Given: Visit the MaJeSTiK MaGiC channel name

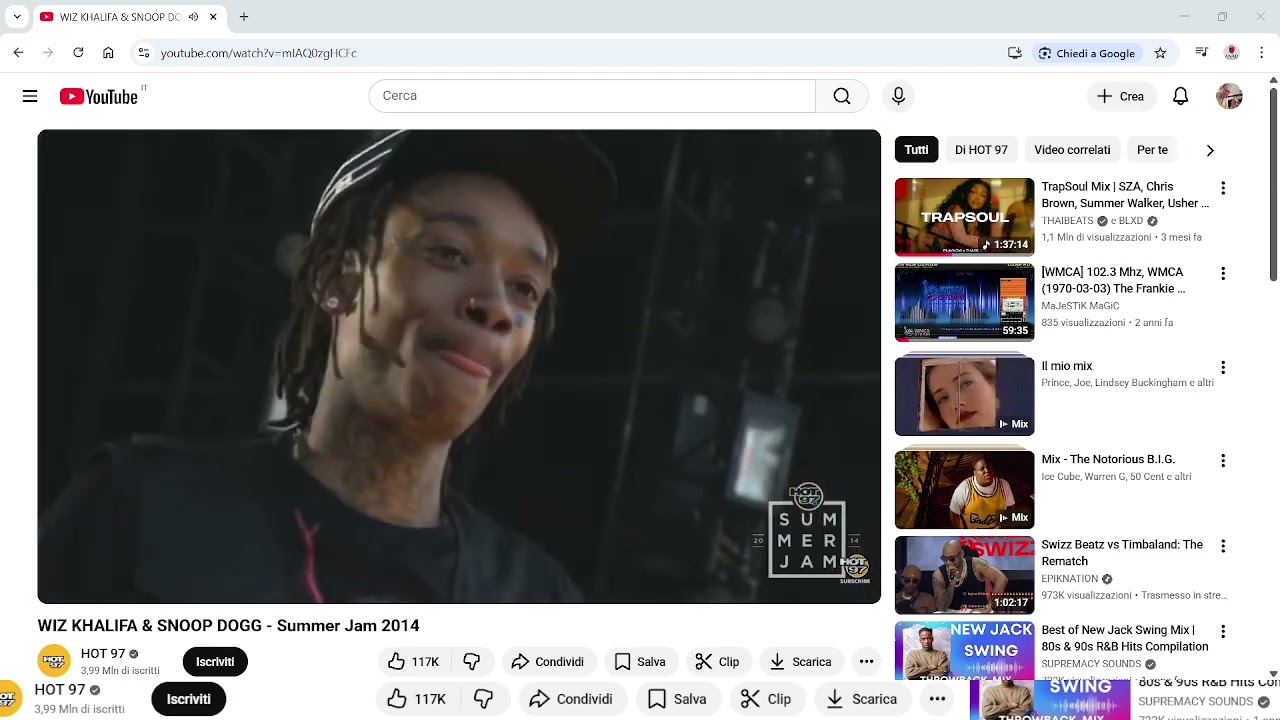Looking at the screenshot, I should (1080, 306).
